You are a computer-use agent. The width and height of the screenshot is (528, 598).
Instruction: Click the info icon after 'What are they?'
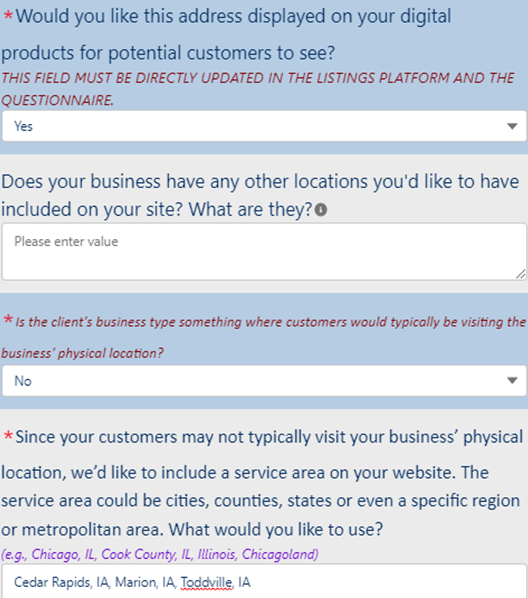(321, 210)
